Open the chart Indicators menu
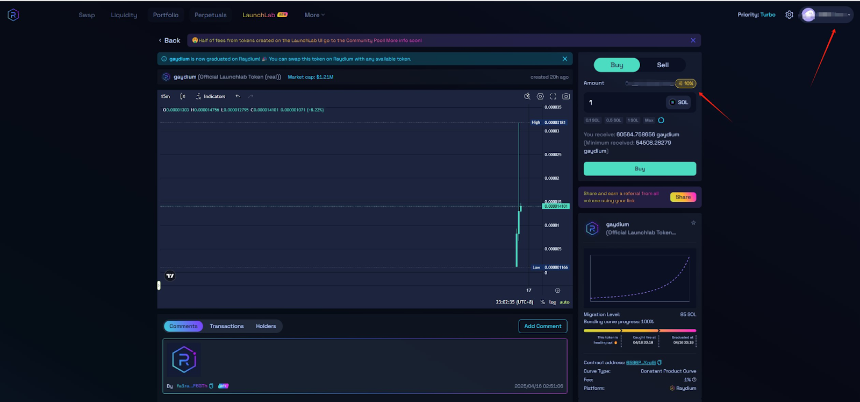This screenshot has height=402, width=860. pos(210,97)
